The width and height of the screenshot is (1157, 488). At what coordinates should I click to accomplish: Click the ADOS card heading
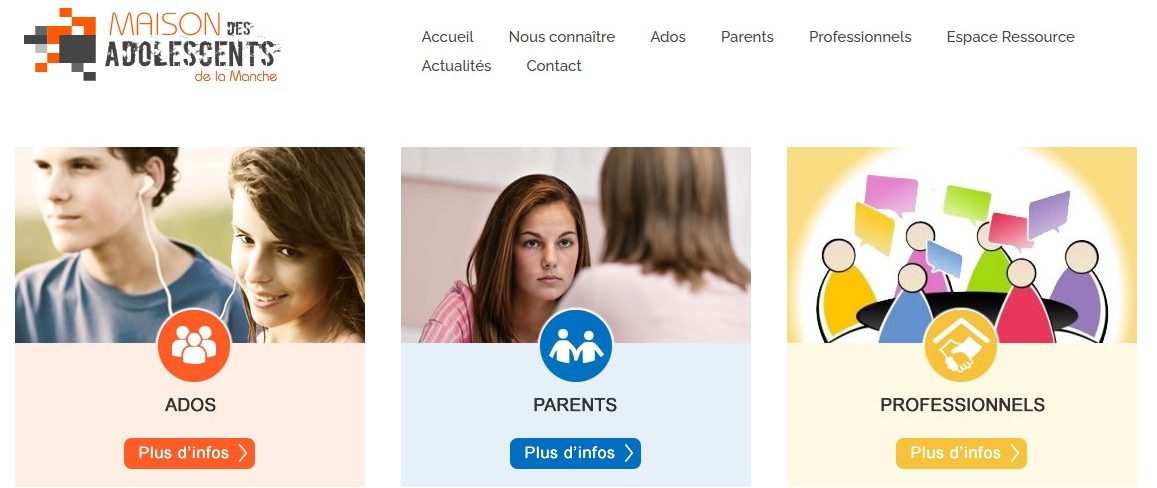click(x=190, y=405)
